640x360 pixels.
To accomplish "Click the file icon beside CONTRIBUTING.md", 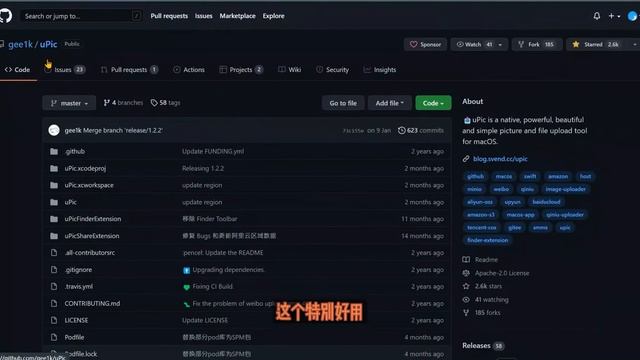I will point(54,304).
